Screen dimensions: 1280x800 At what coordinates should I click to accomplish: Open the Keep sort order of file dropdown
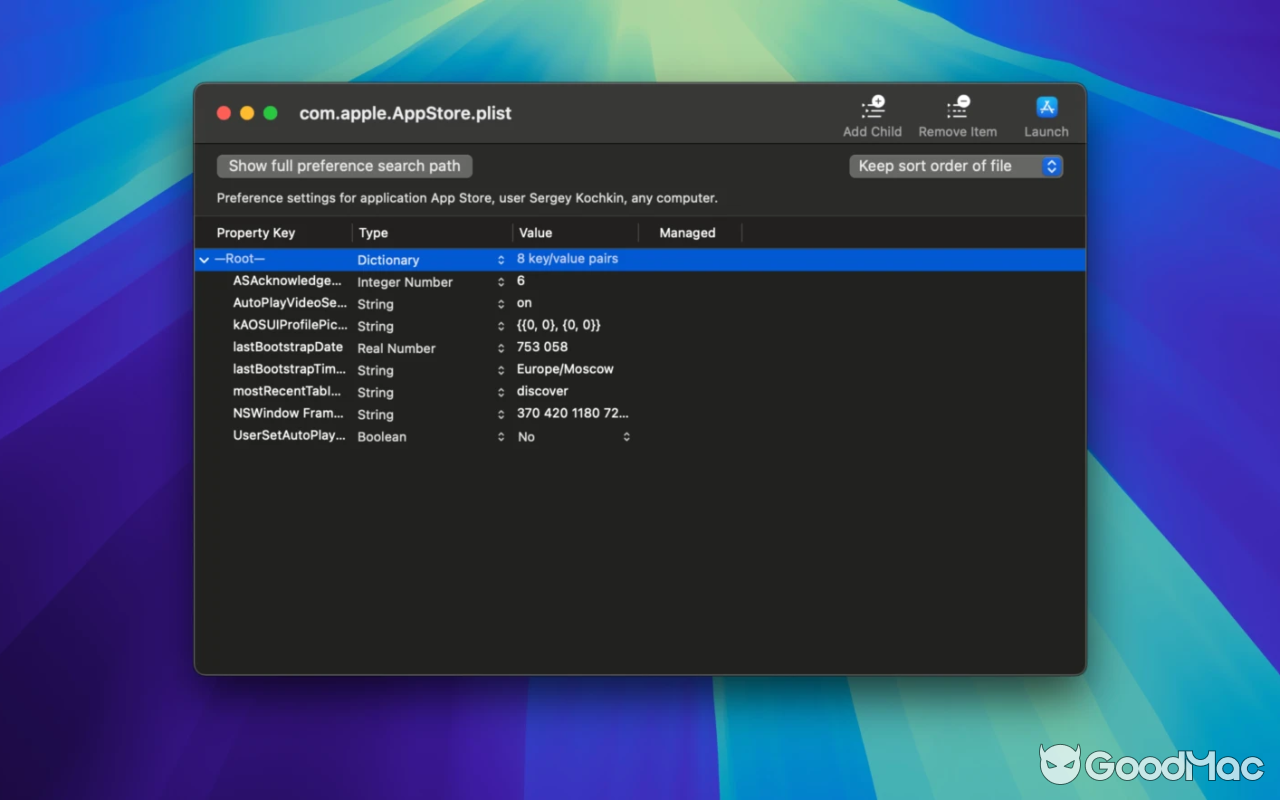1049,166
